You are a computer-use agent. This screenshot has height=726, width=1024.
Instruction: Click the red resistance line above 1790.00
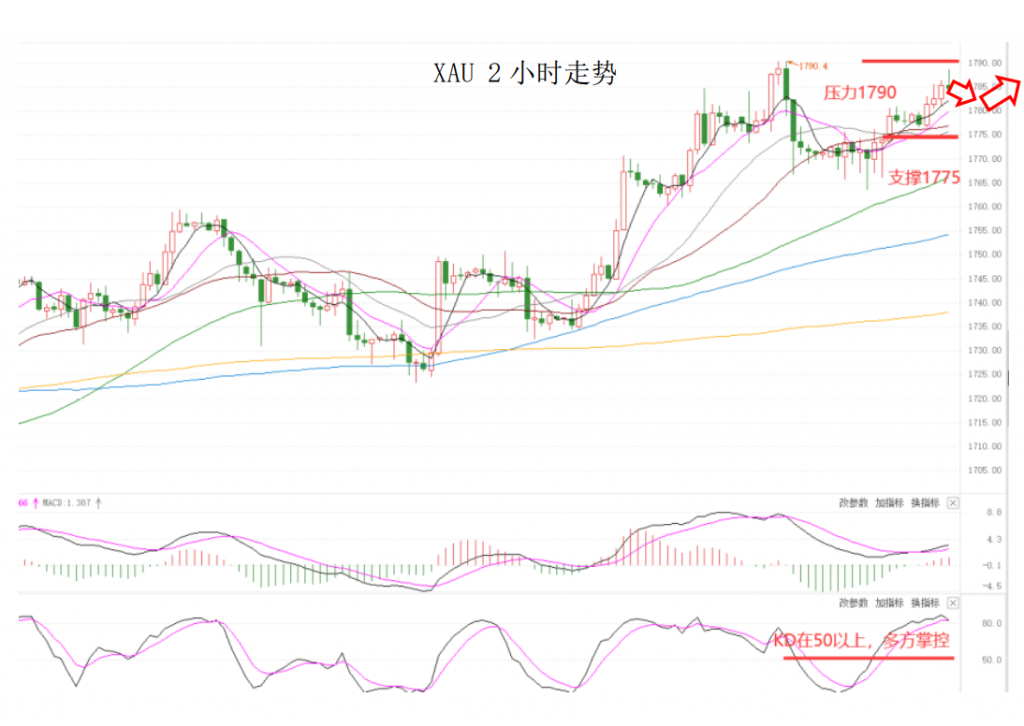910,61
